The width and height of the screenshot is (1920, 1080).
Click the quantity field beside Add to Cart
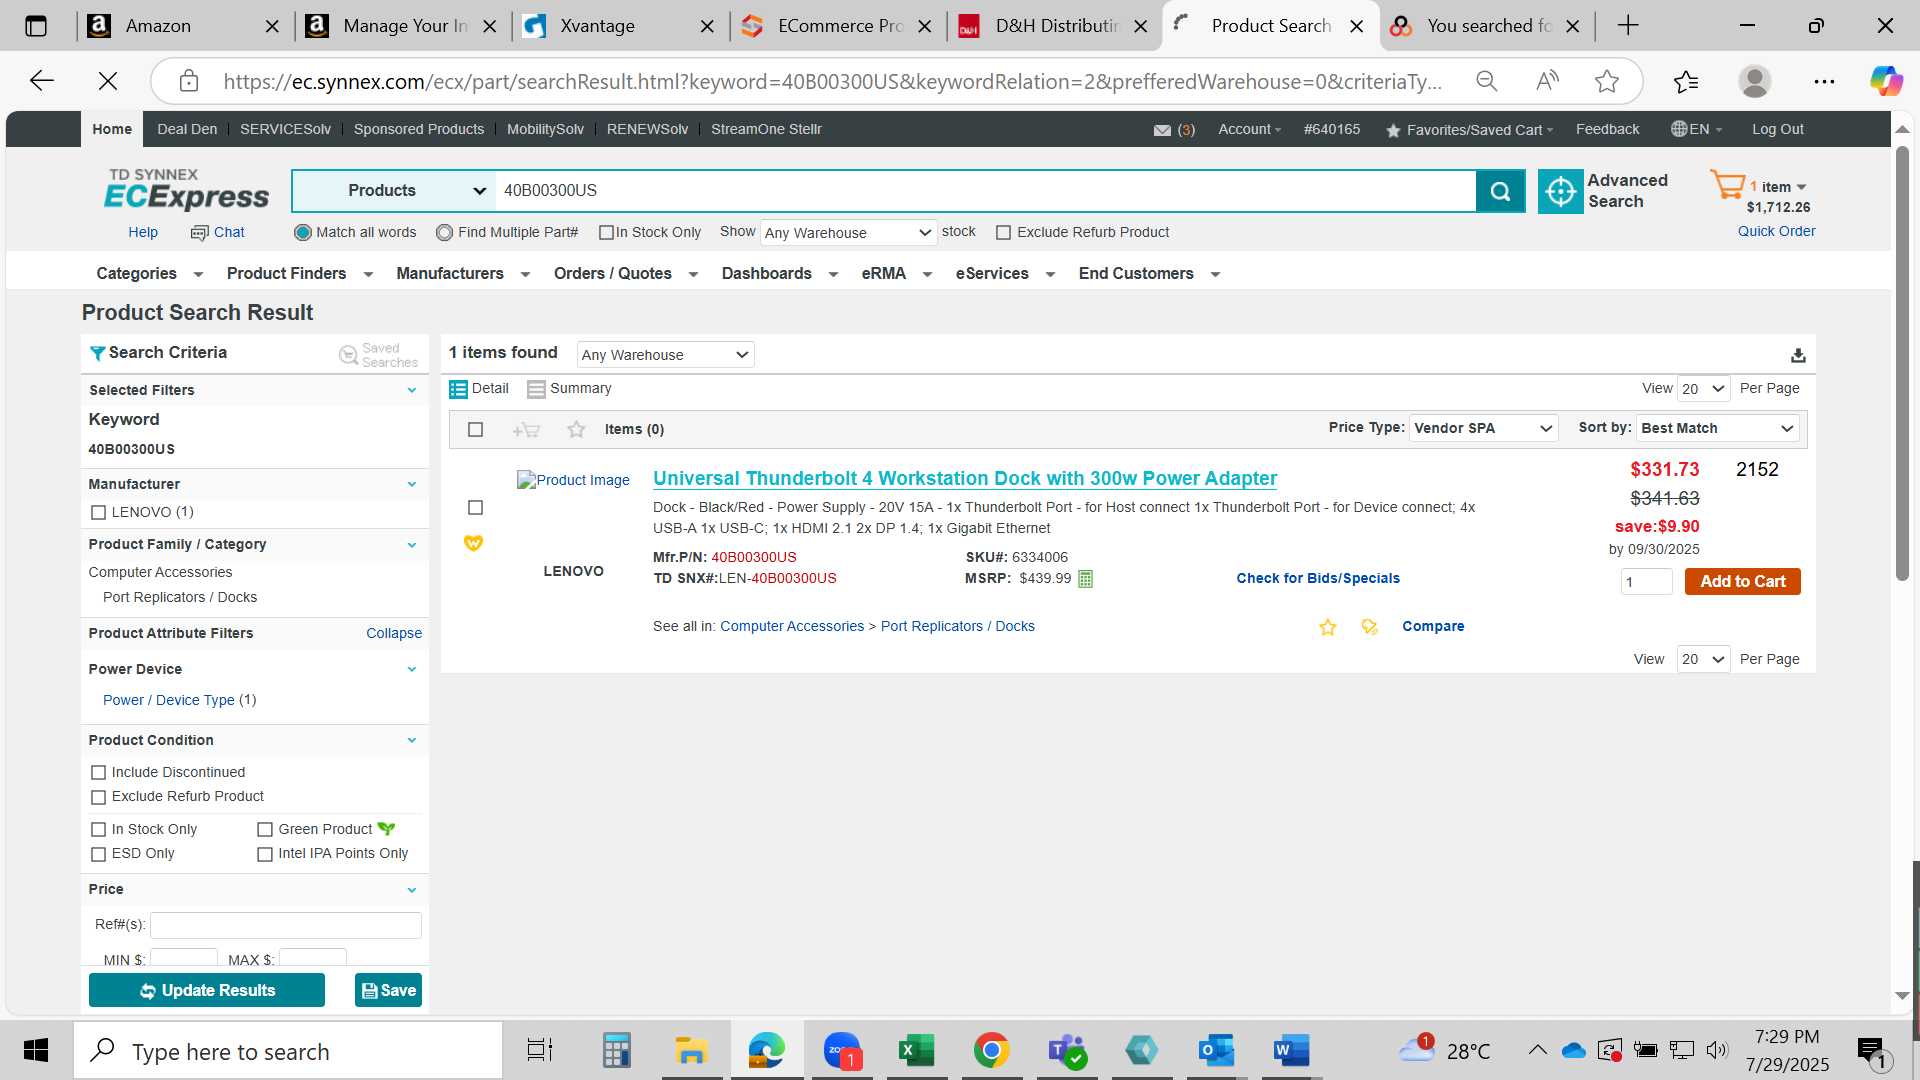point(1645,582)
